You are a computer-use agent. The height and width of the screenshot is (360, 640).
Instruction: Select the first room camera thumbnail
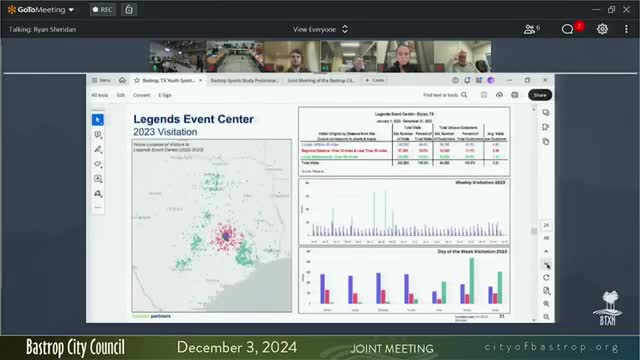[x=178, y=56]
